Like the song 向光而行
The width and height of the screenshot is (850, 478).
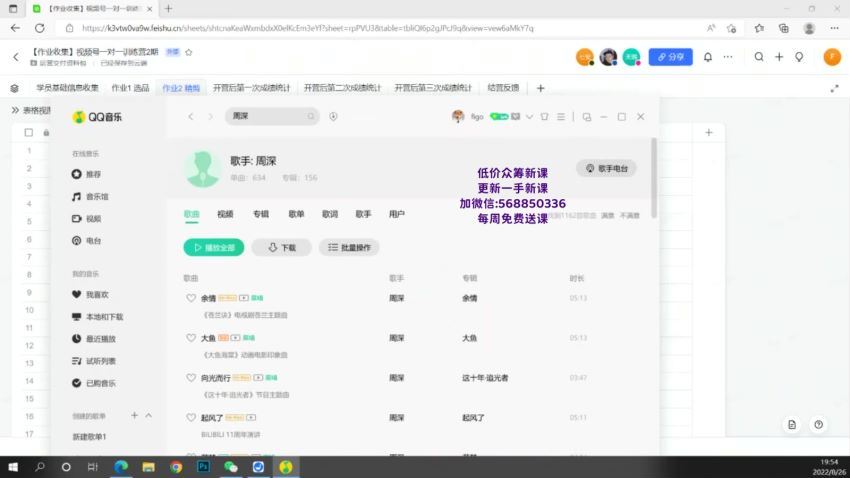pos(191,378)
